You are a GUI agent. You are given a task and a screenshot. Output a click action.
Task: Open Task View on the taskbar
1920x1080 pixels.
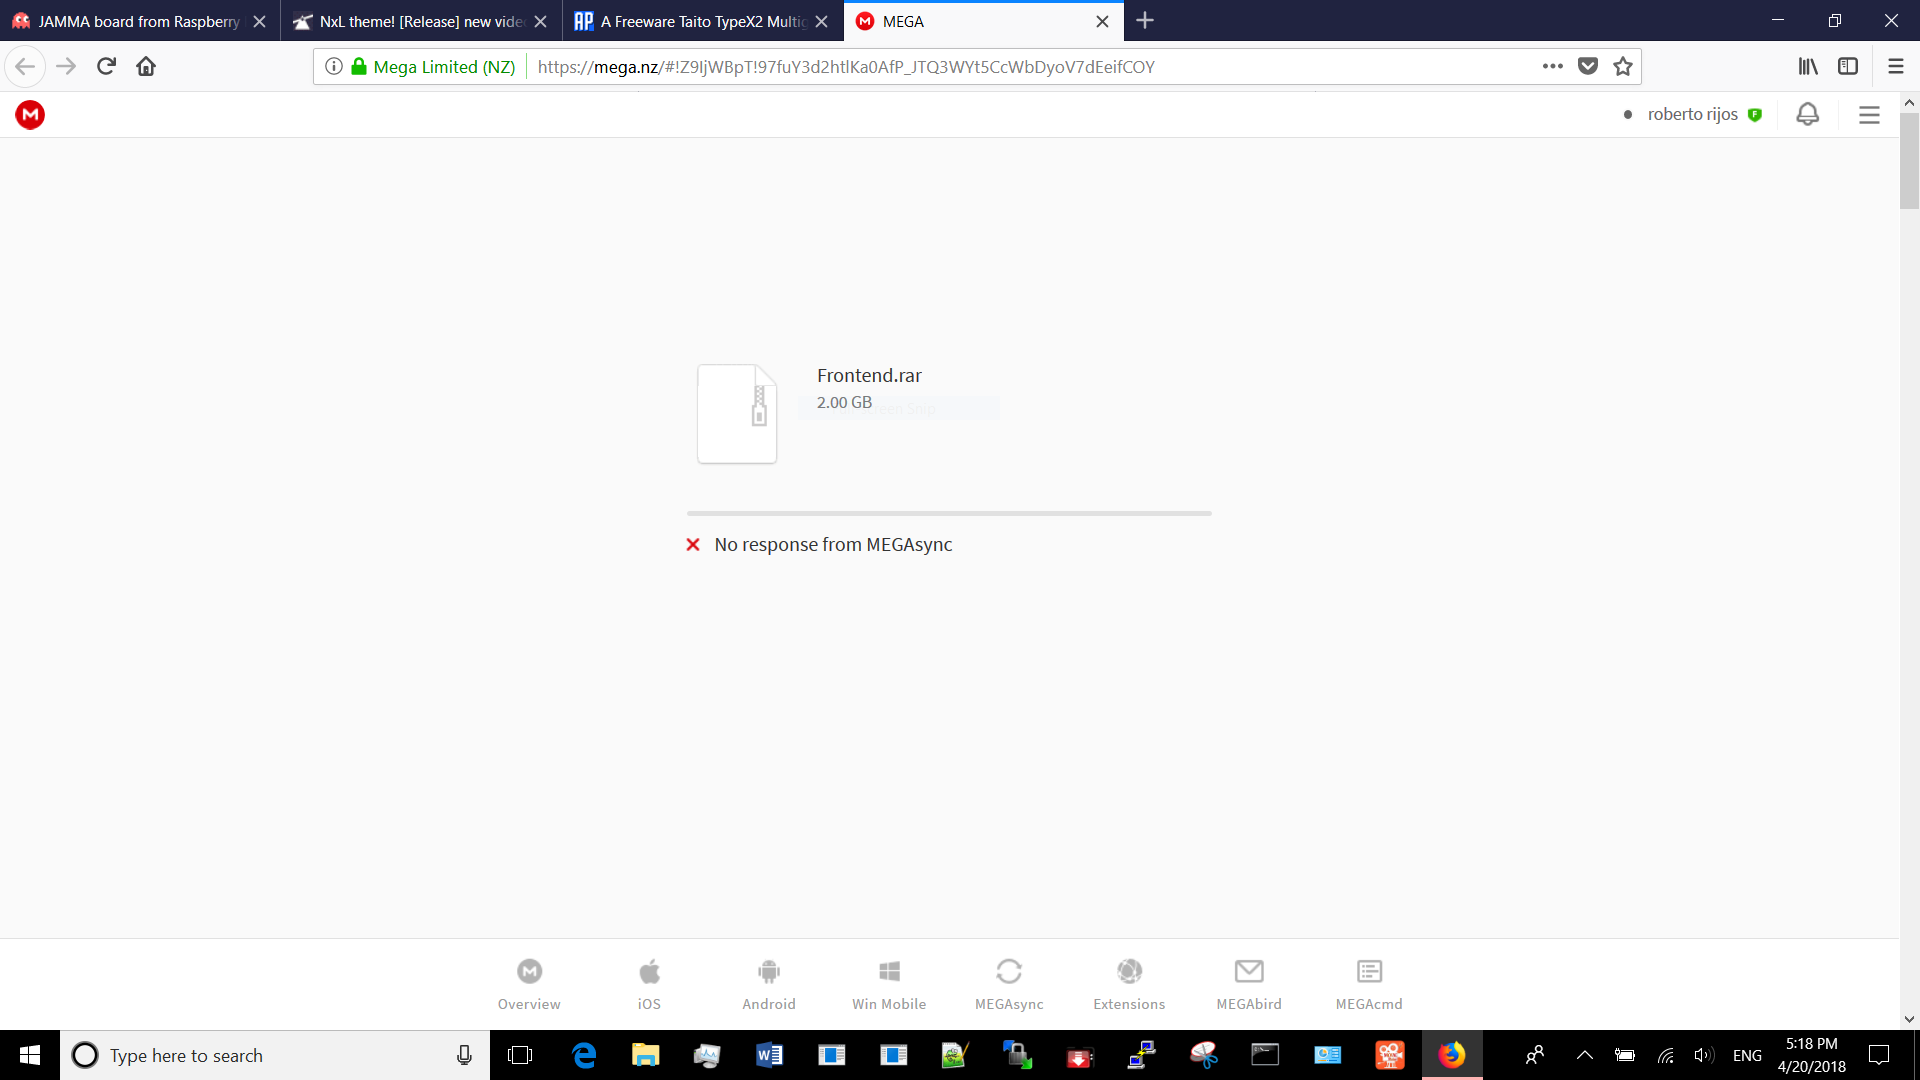click(520, 1055)
